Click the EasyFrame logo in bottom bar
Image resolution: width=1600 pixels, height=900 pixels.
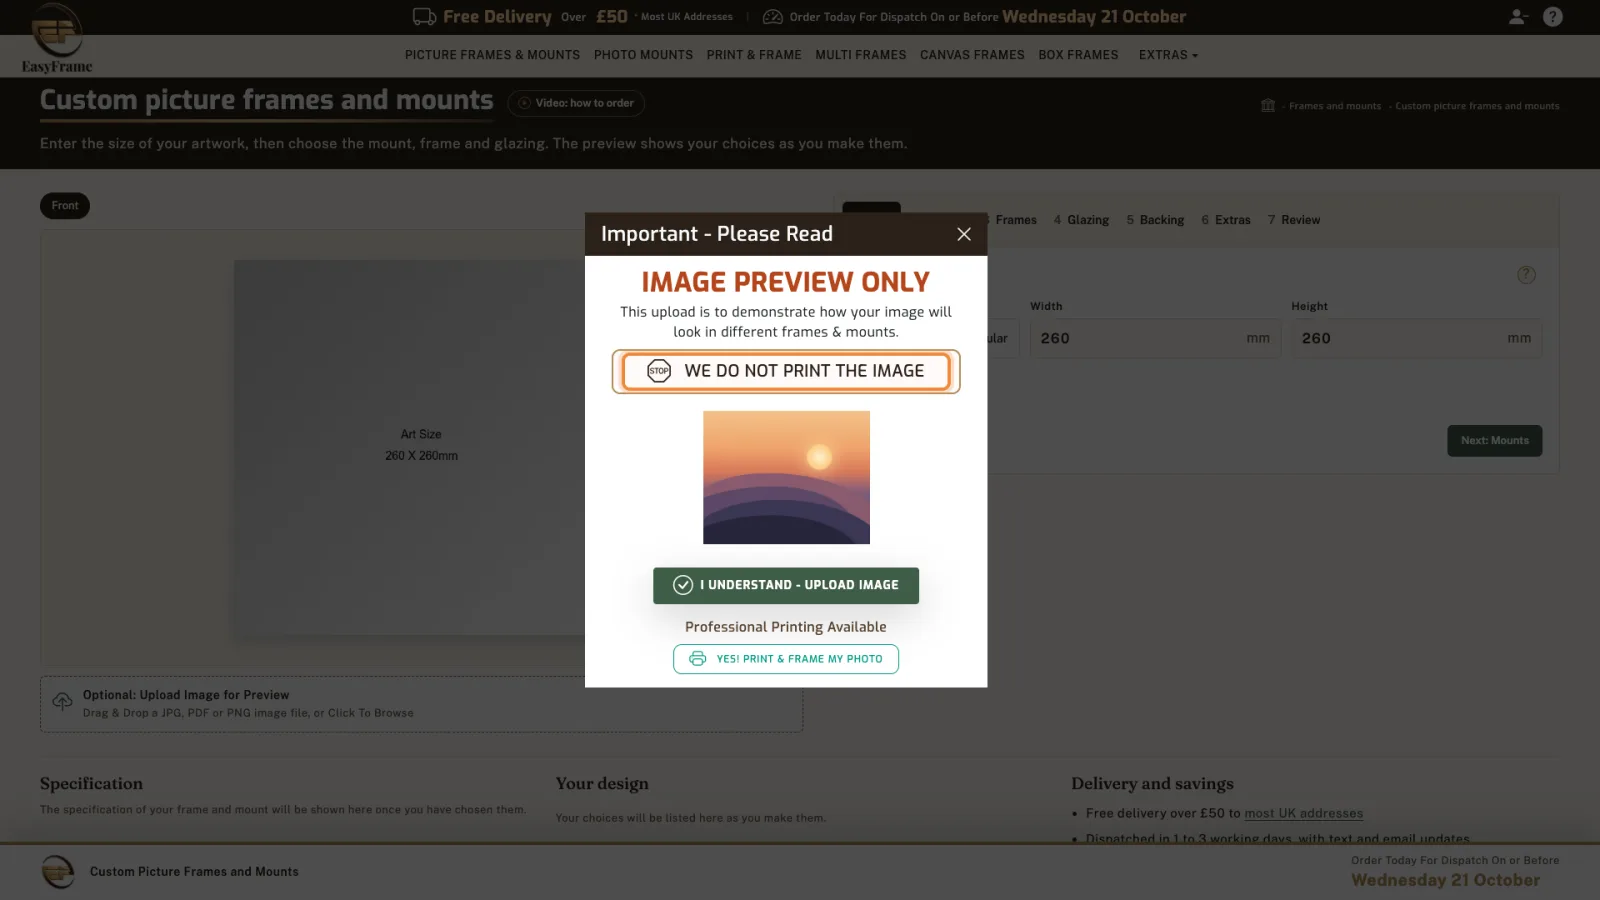pyautogui.click(x=58, y=872)
